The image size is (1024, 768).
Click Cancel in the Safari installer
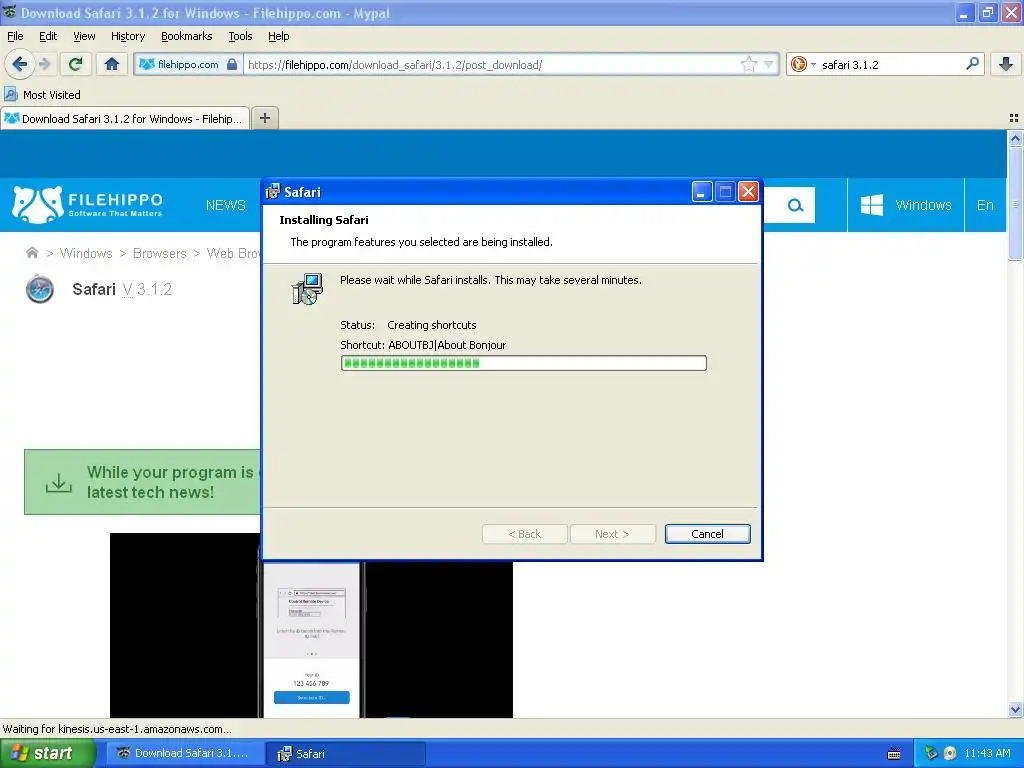pos(707,534)
